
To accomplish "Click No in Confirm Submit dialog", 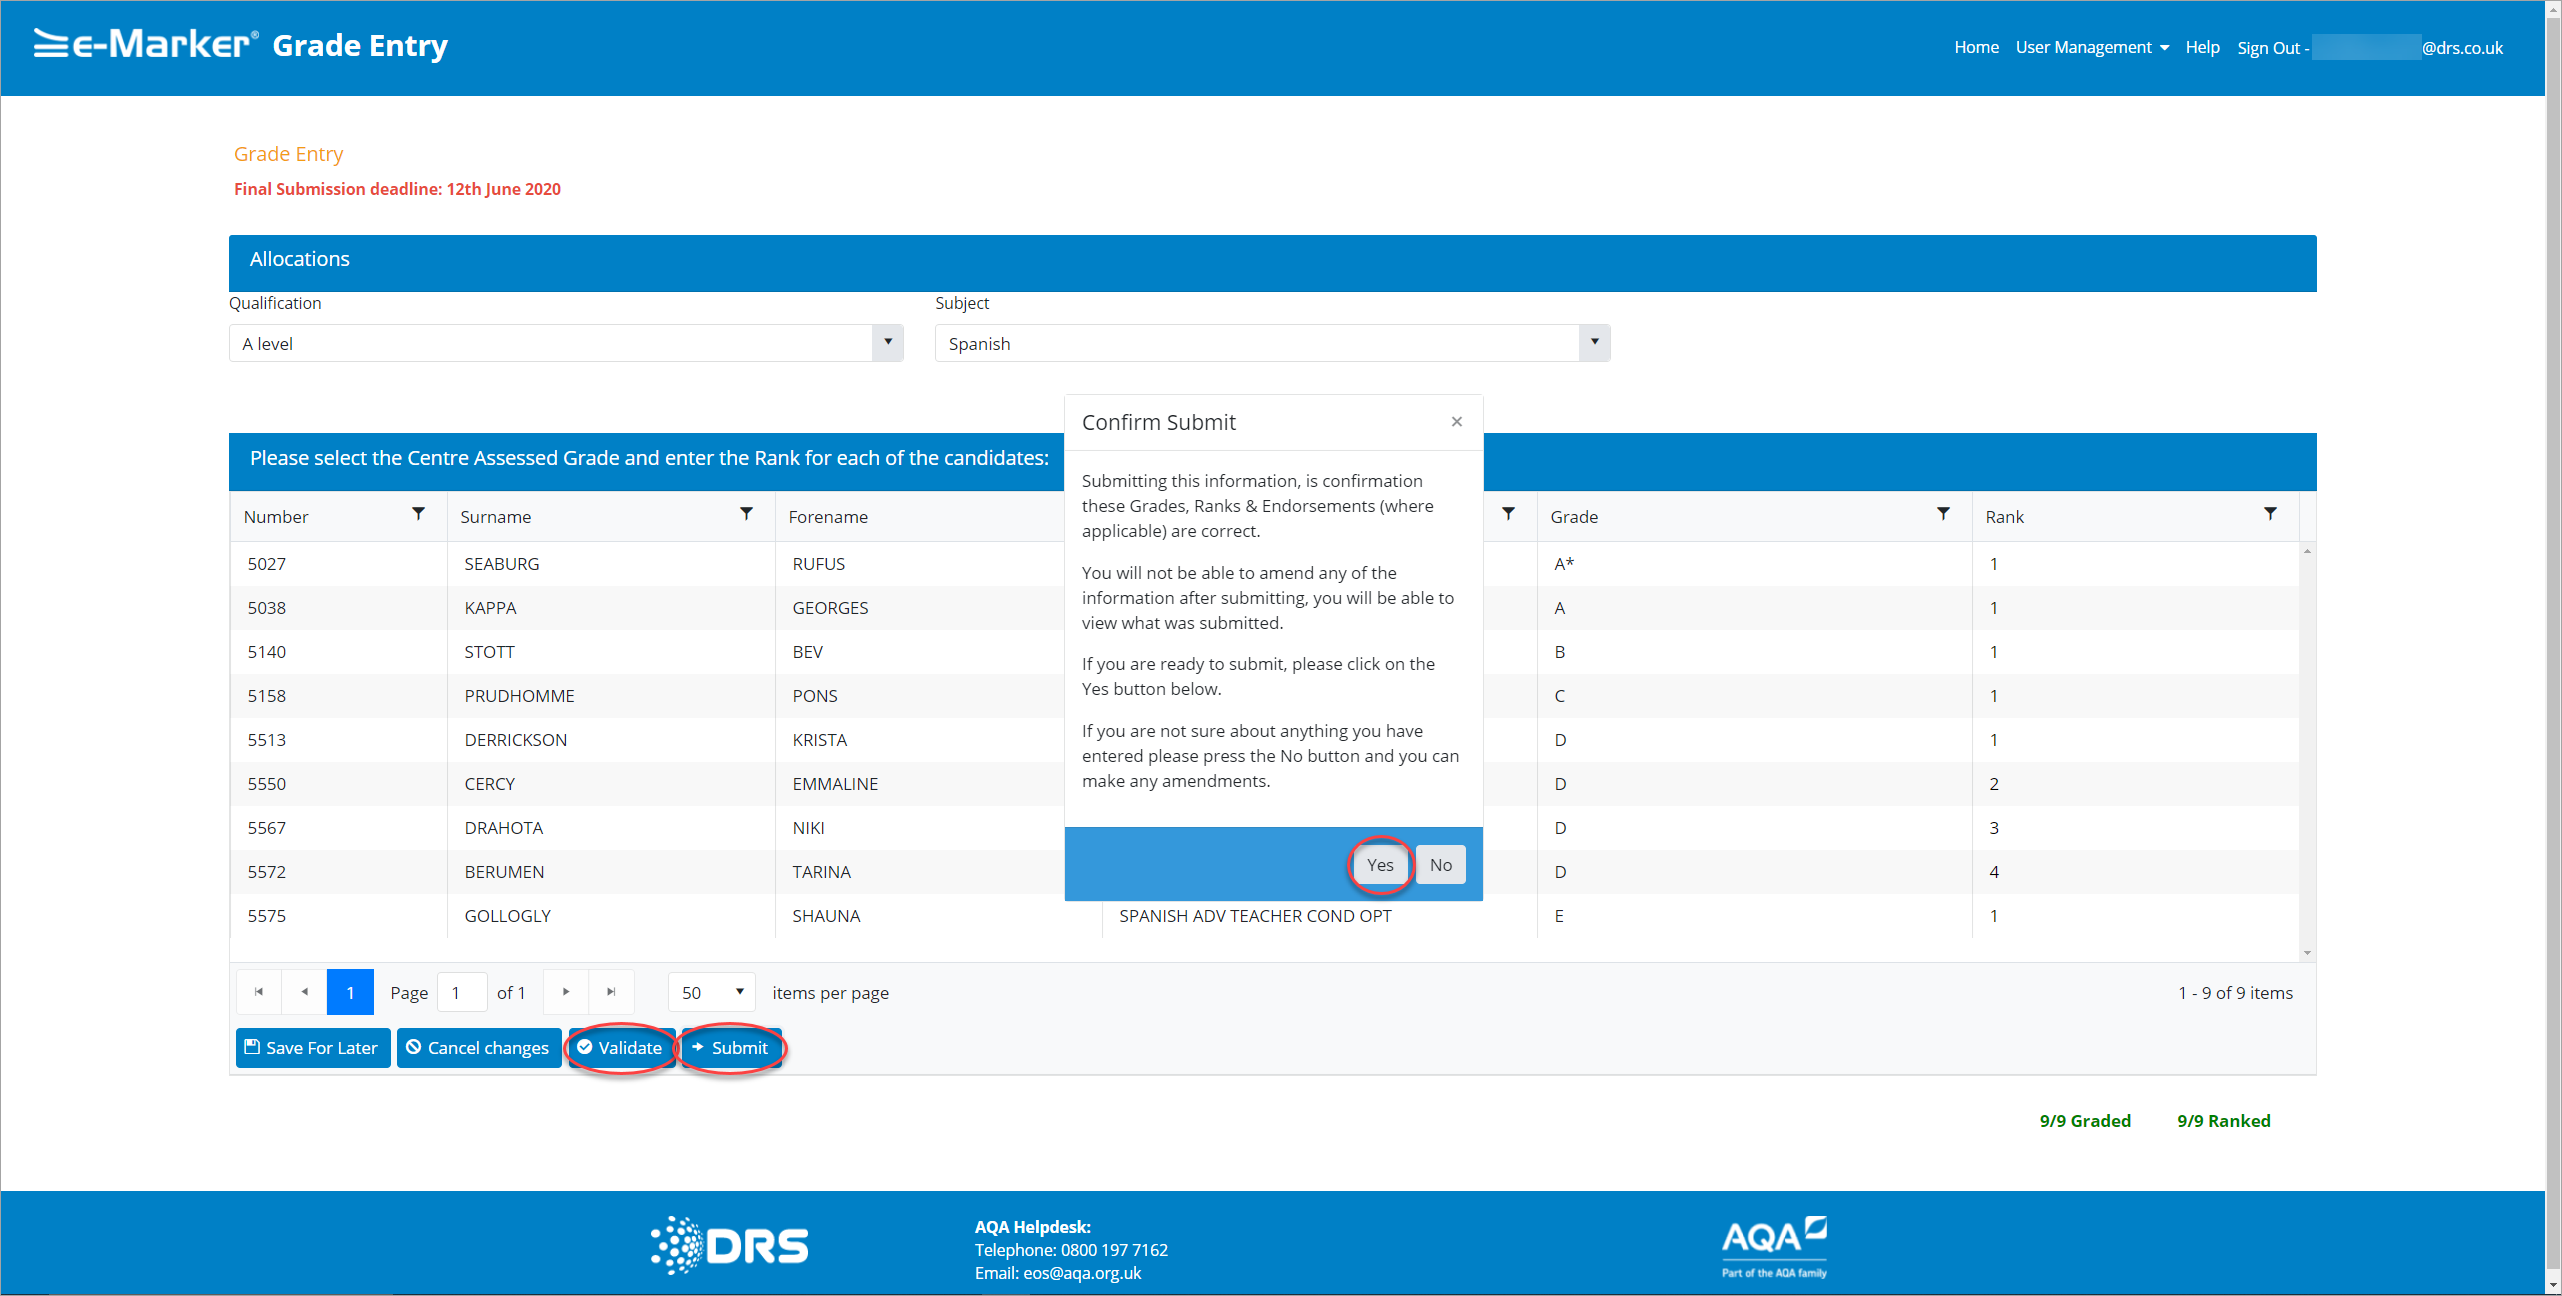I will (1440, 865).
